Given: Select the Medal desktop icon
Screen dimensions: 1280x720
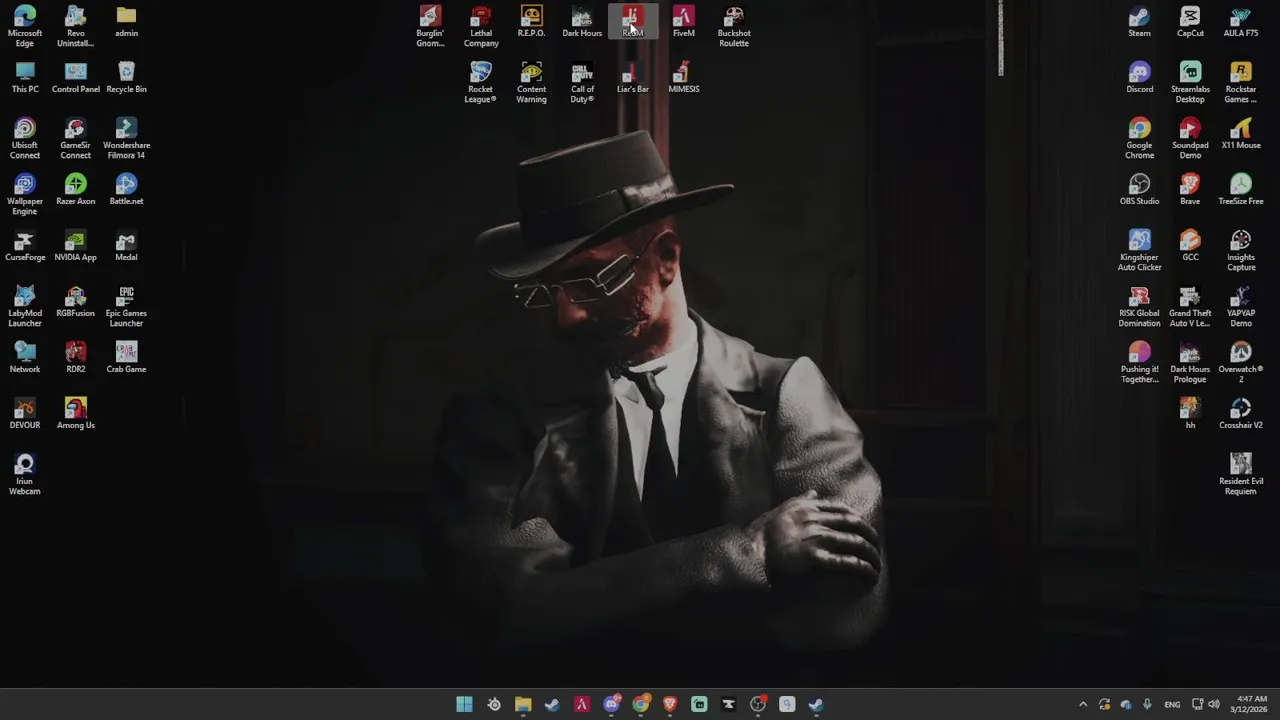Looking at the screenshot, I should [126, 246].
